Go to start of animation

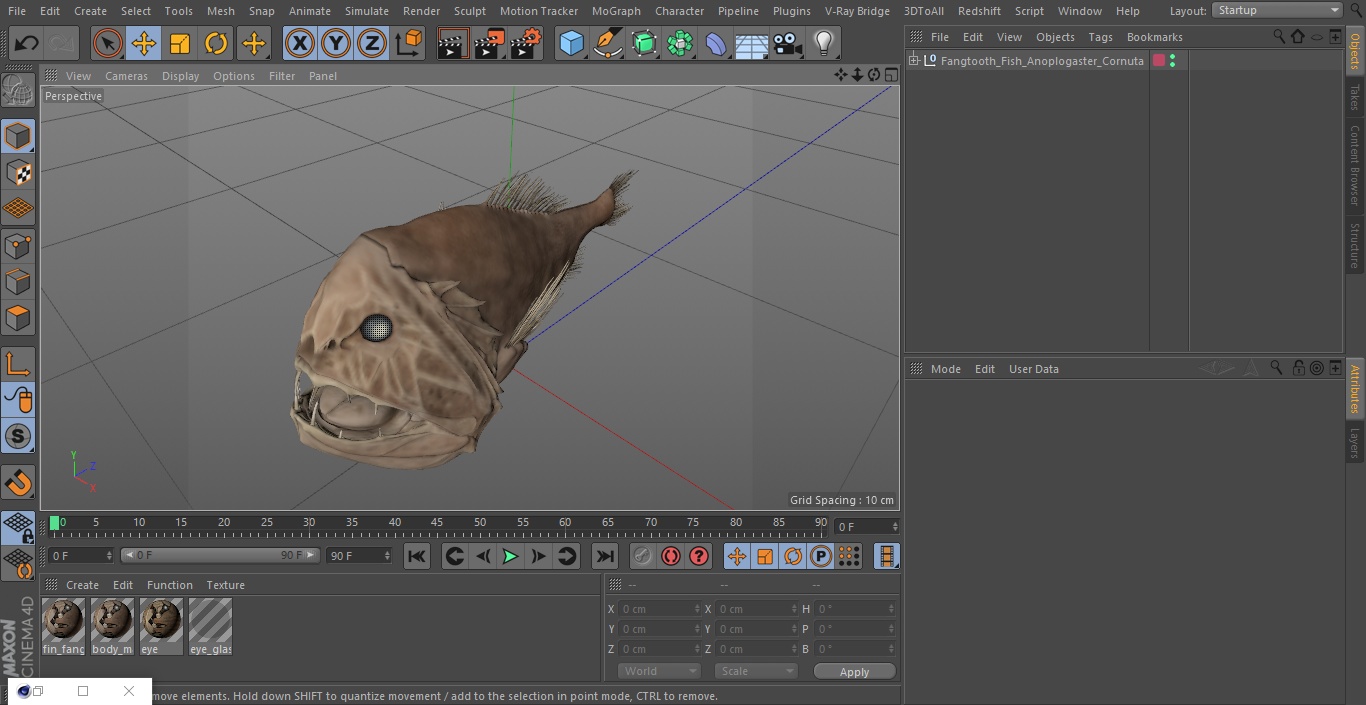coord(417,556)
